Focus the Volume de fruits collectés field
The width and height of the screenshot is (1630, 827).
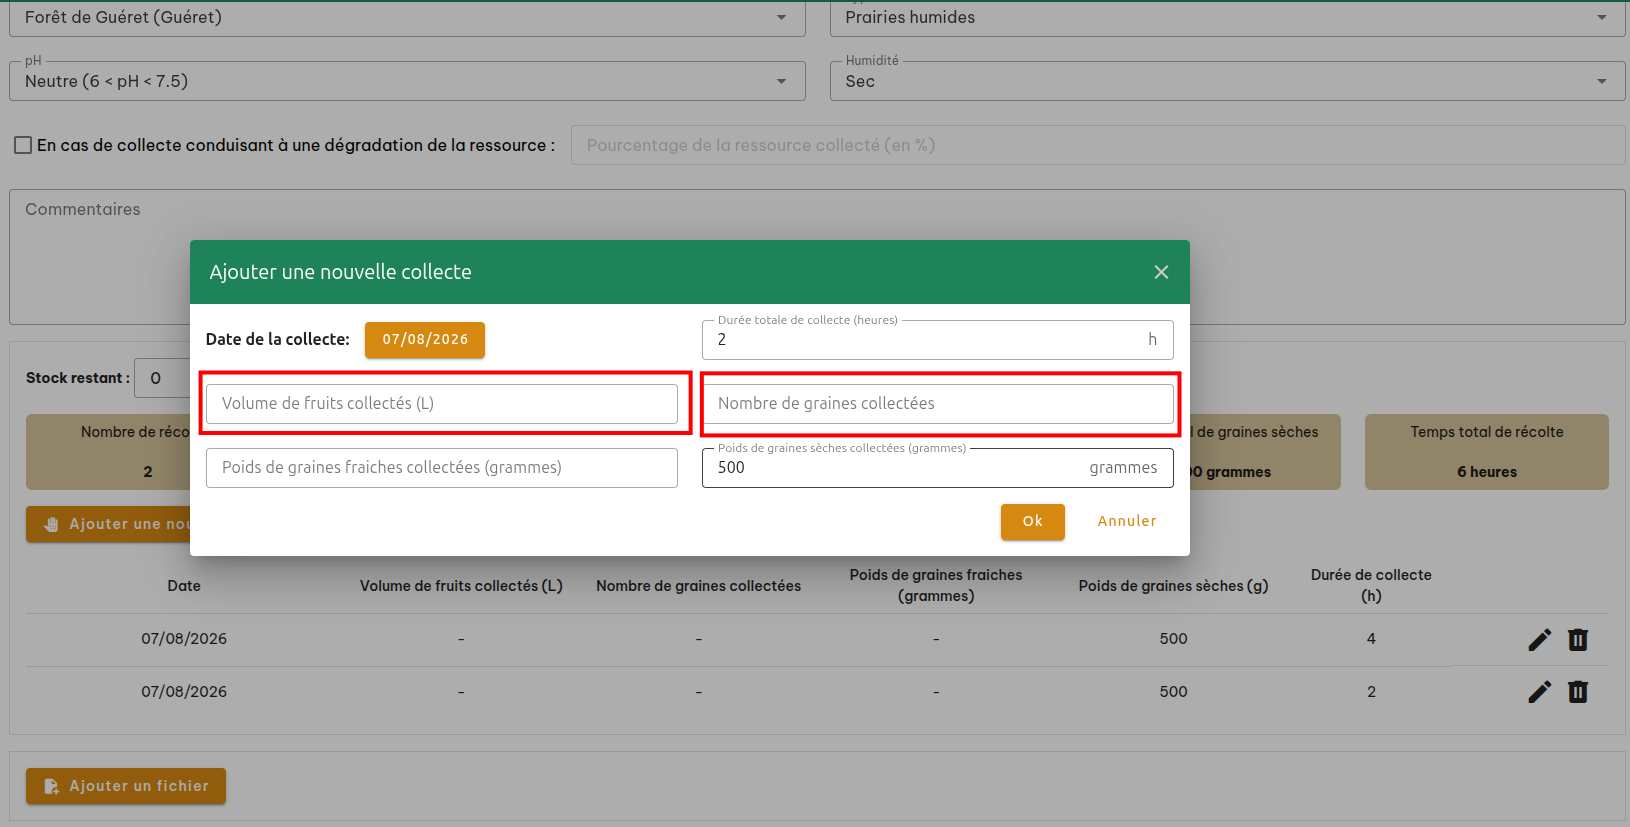coord(442,403)
